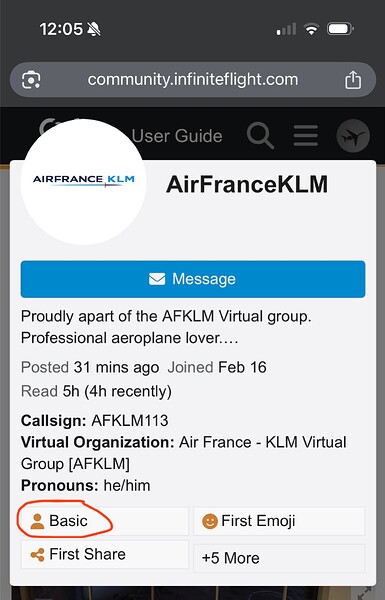Viewport: 385px width, 600px height.
Task: Open the User Guide link
Action: [177, 136]
